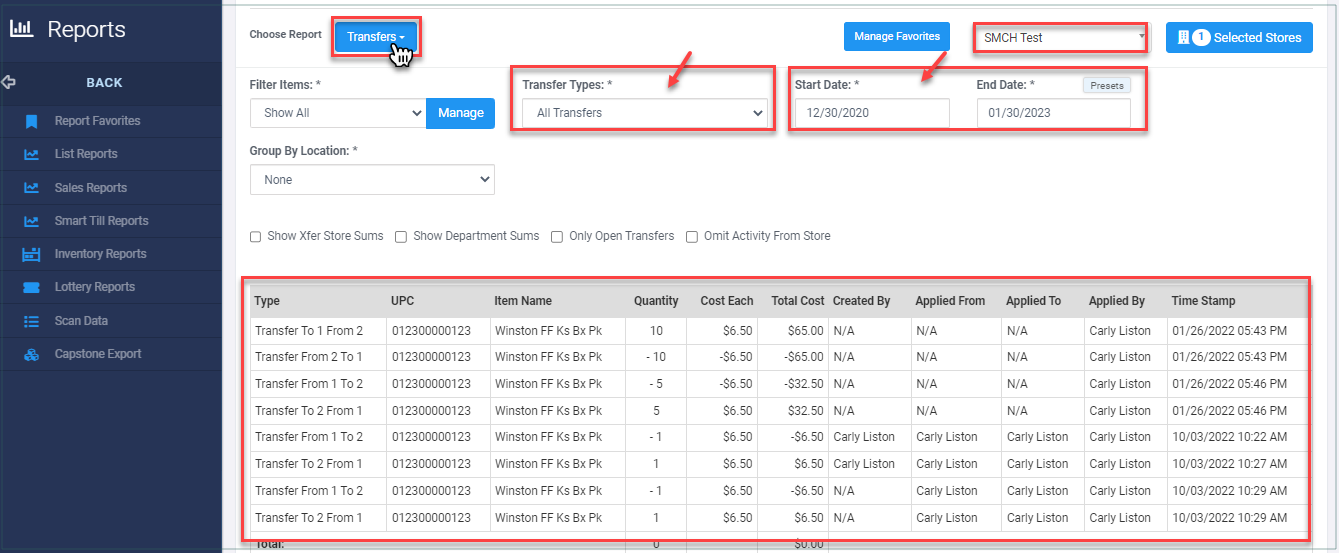The image size is (1339, 553).
Task: Click the Scan Data list icon
Action: click(x=31, y=321)
